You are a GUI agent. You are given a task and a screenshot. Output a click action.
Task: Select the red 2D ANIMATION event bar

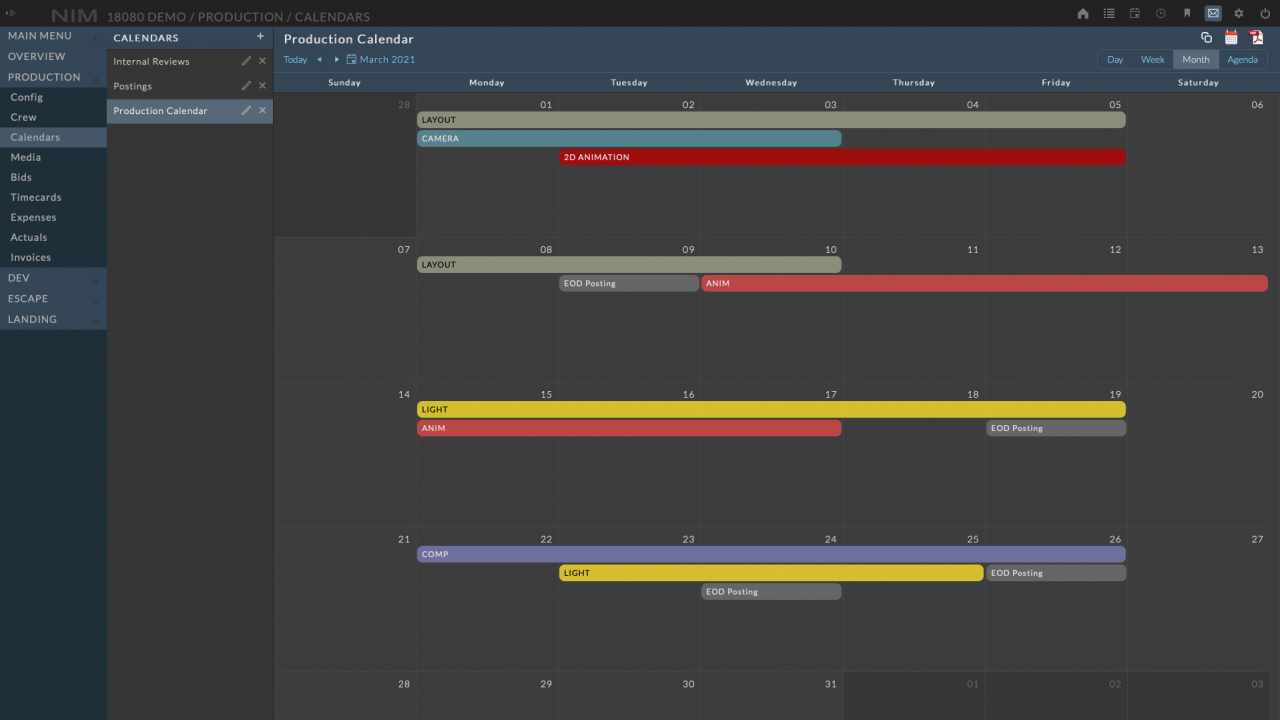842,157
